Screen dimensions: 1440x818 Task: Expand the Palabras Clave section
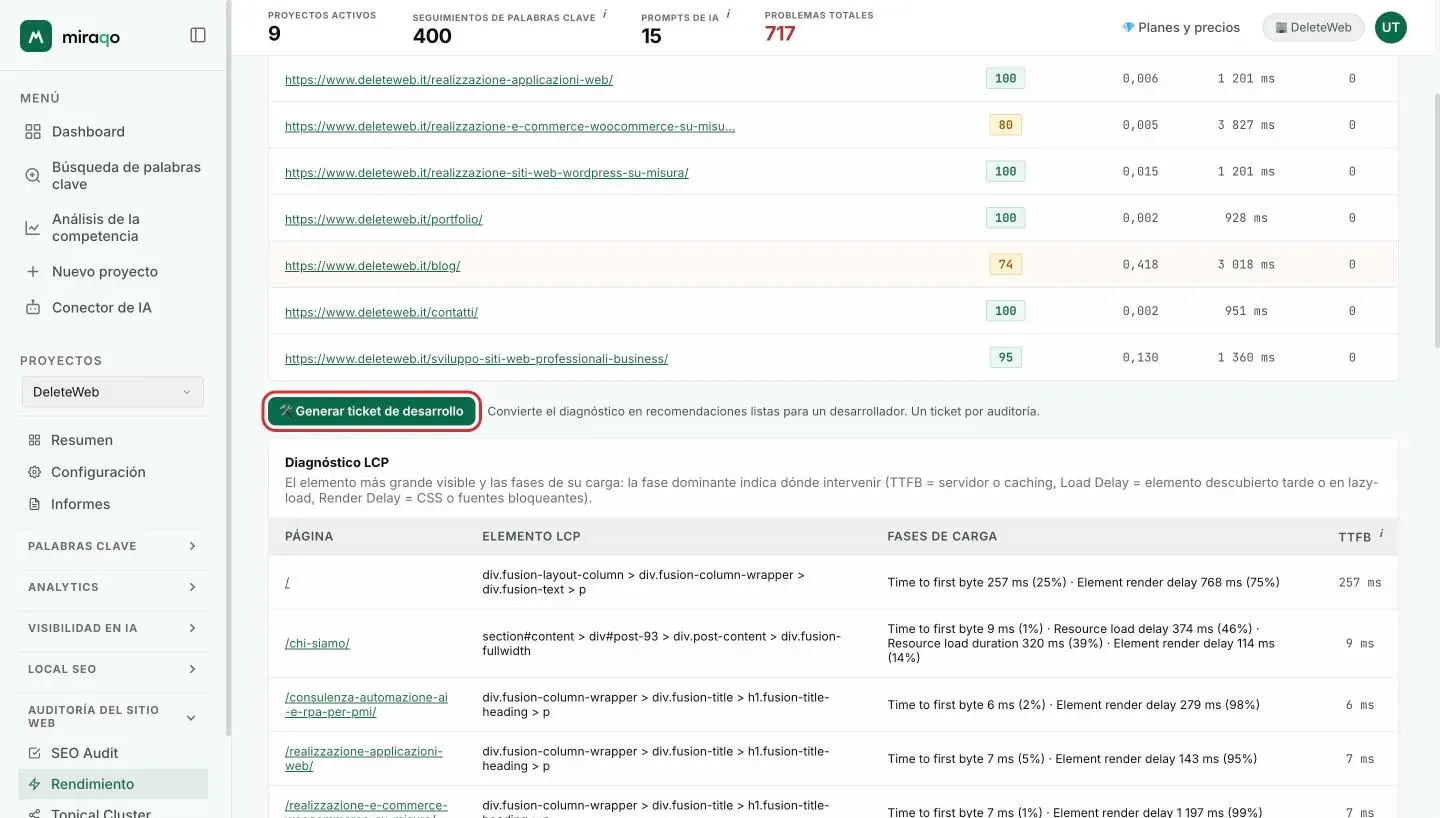pyautogui.click(x=113, y=546)
